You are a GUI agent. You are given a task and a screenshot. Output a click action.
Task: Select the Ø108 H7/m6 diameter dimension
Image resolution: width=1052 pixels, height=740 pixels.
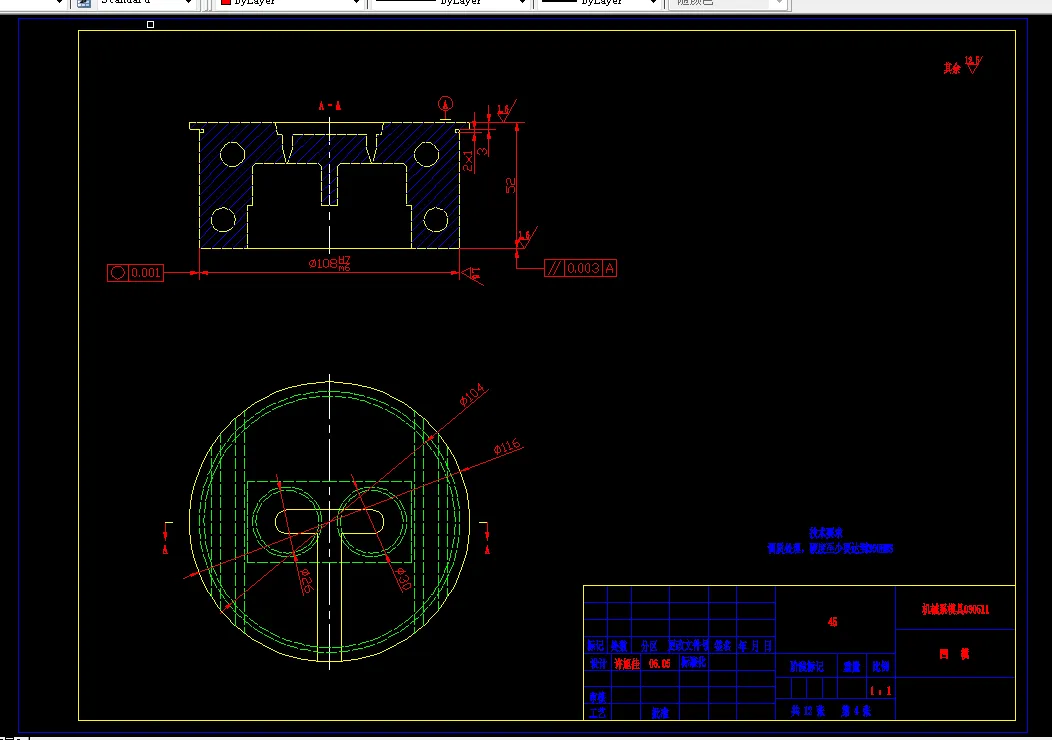(x=329, y=264)
